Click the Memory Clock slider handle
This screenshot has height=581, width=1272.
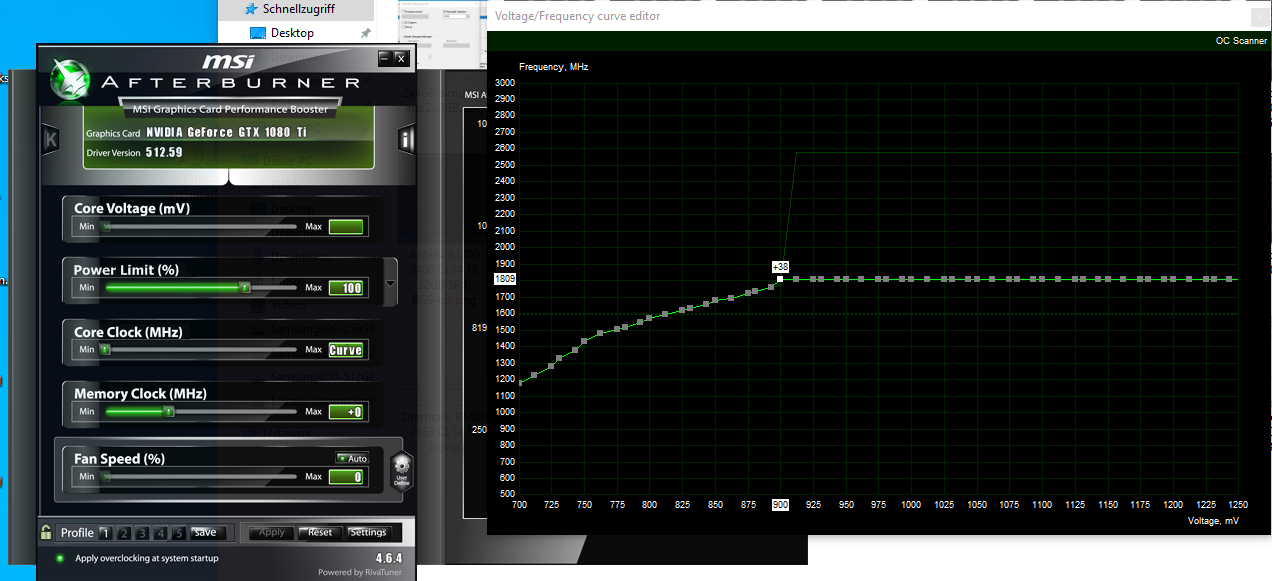click(x=169, y=411)
